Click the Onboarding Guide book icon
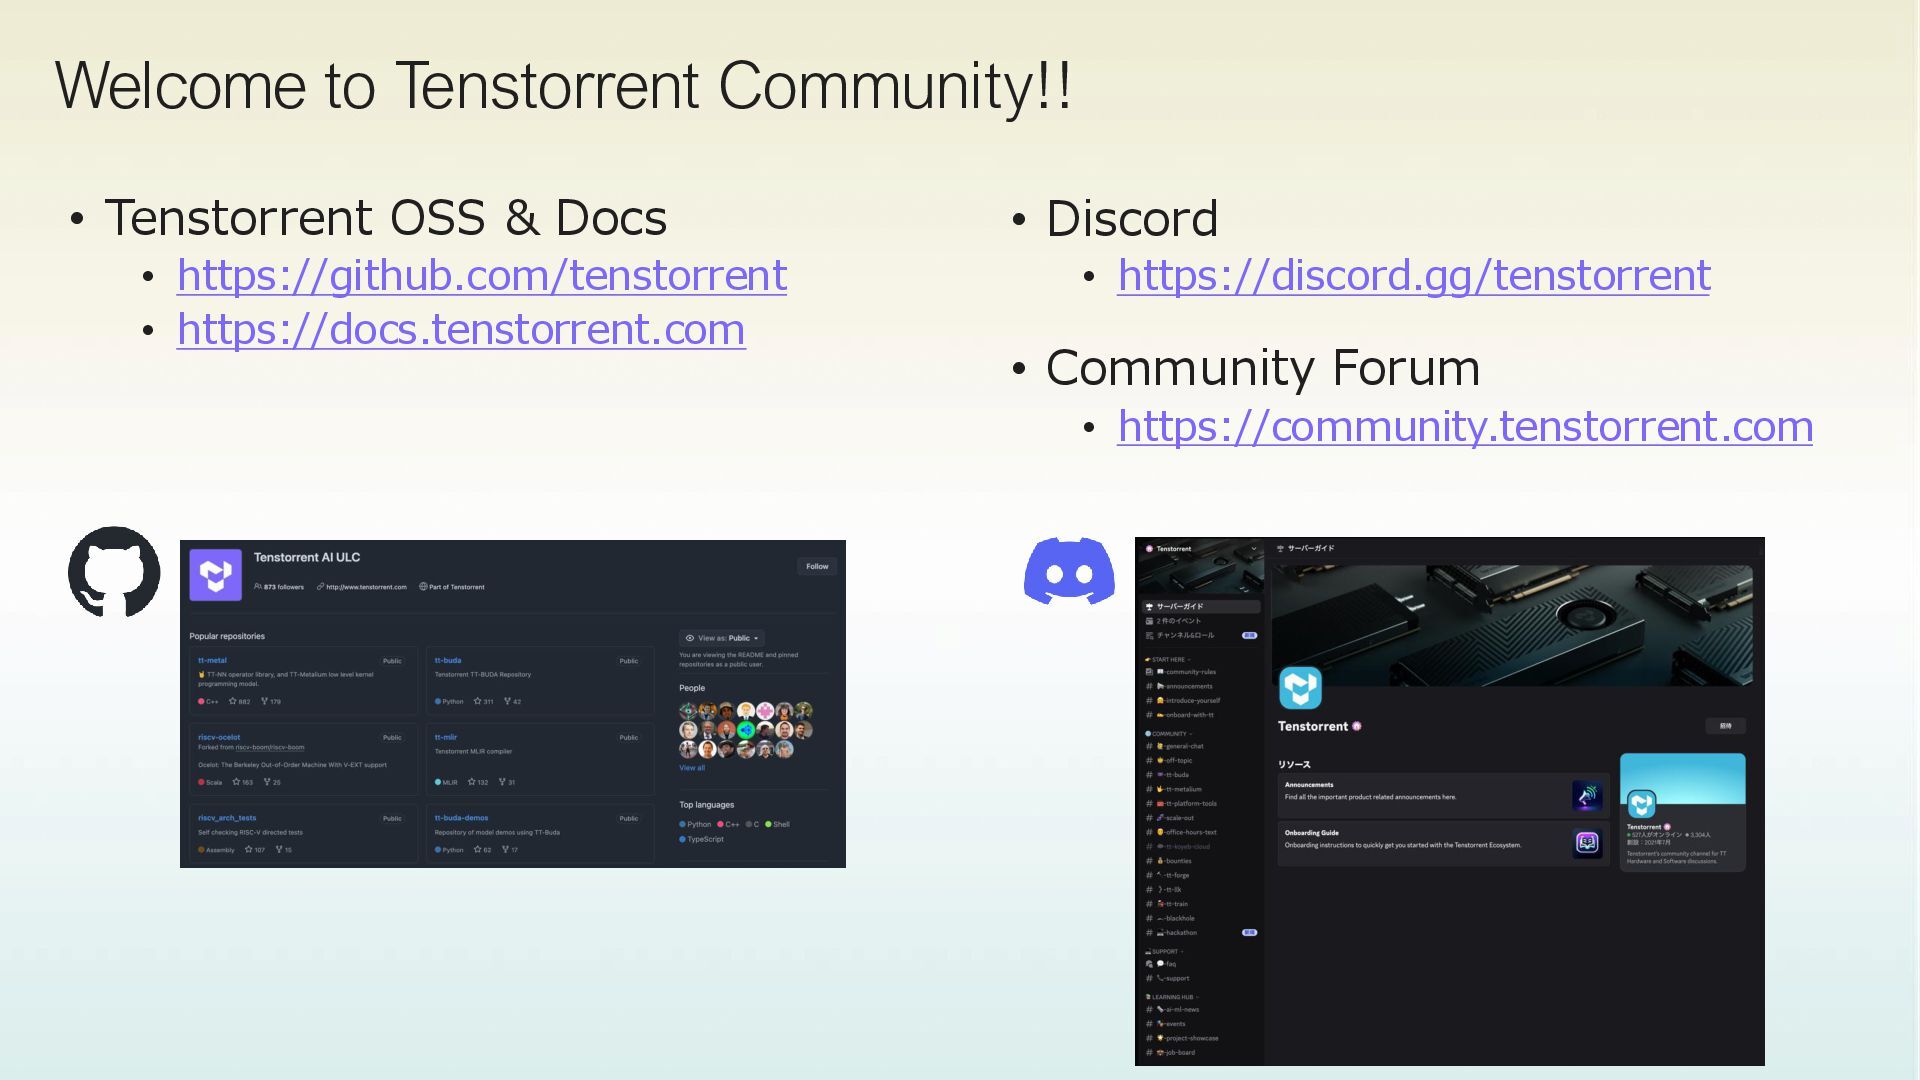 click(1587, 843)
